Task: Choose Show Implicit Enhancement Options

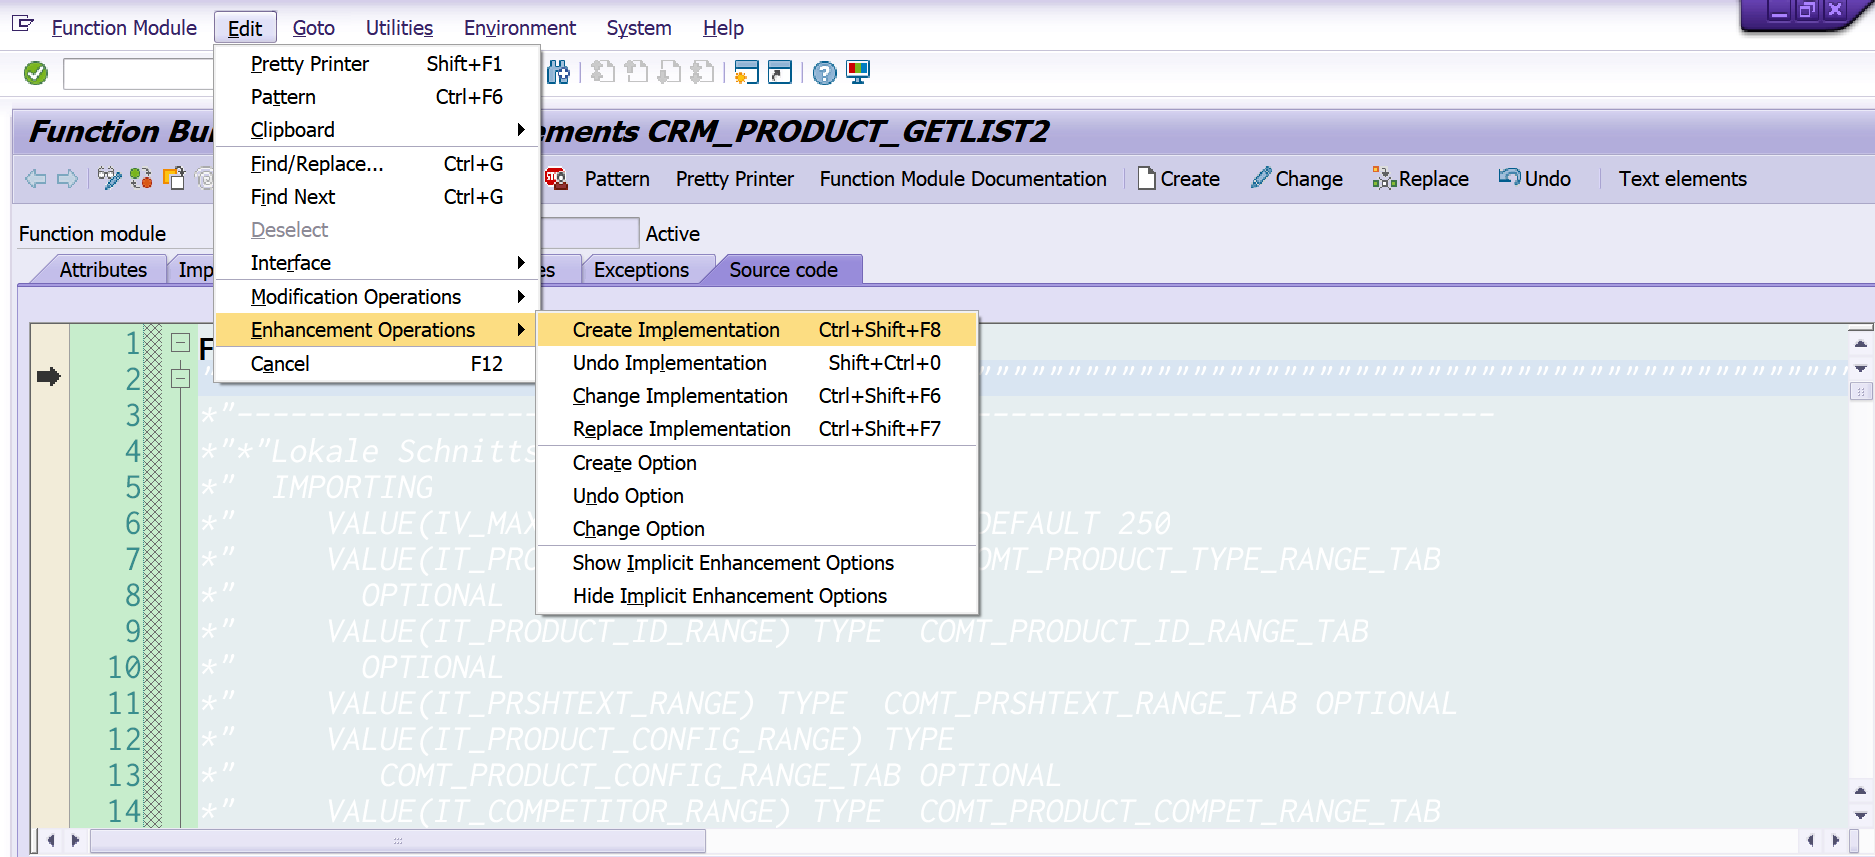Action: (x=757, y=563)
